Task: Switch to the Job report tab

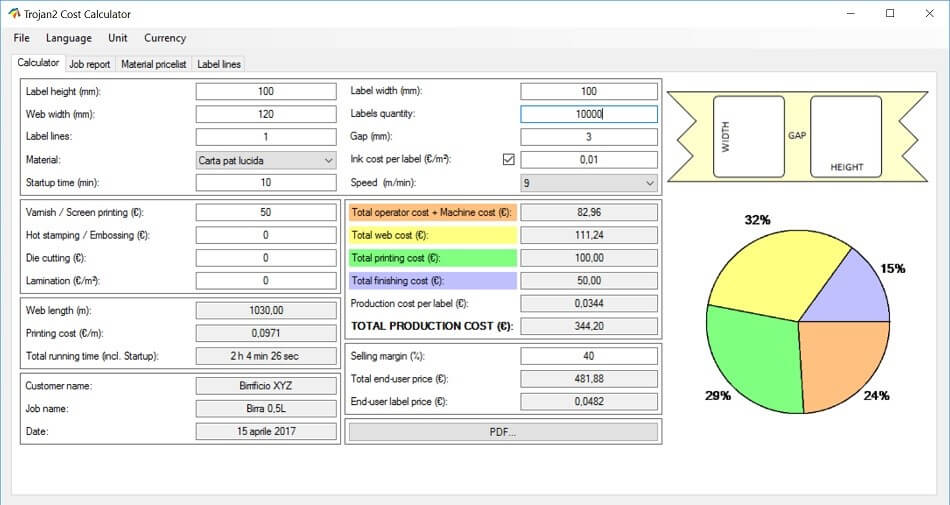Action: pos(90,64)
